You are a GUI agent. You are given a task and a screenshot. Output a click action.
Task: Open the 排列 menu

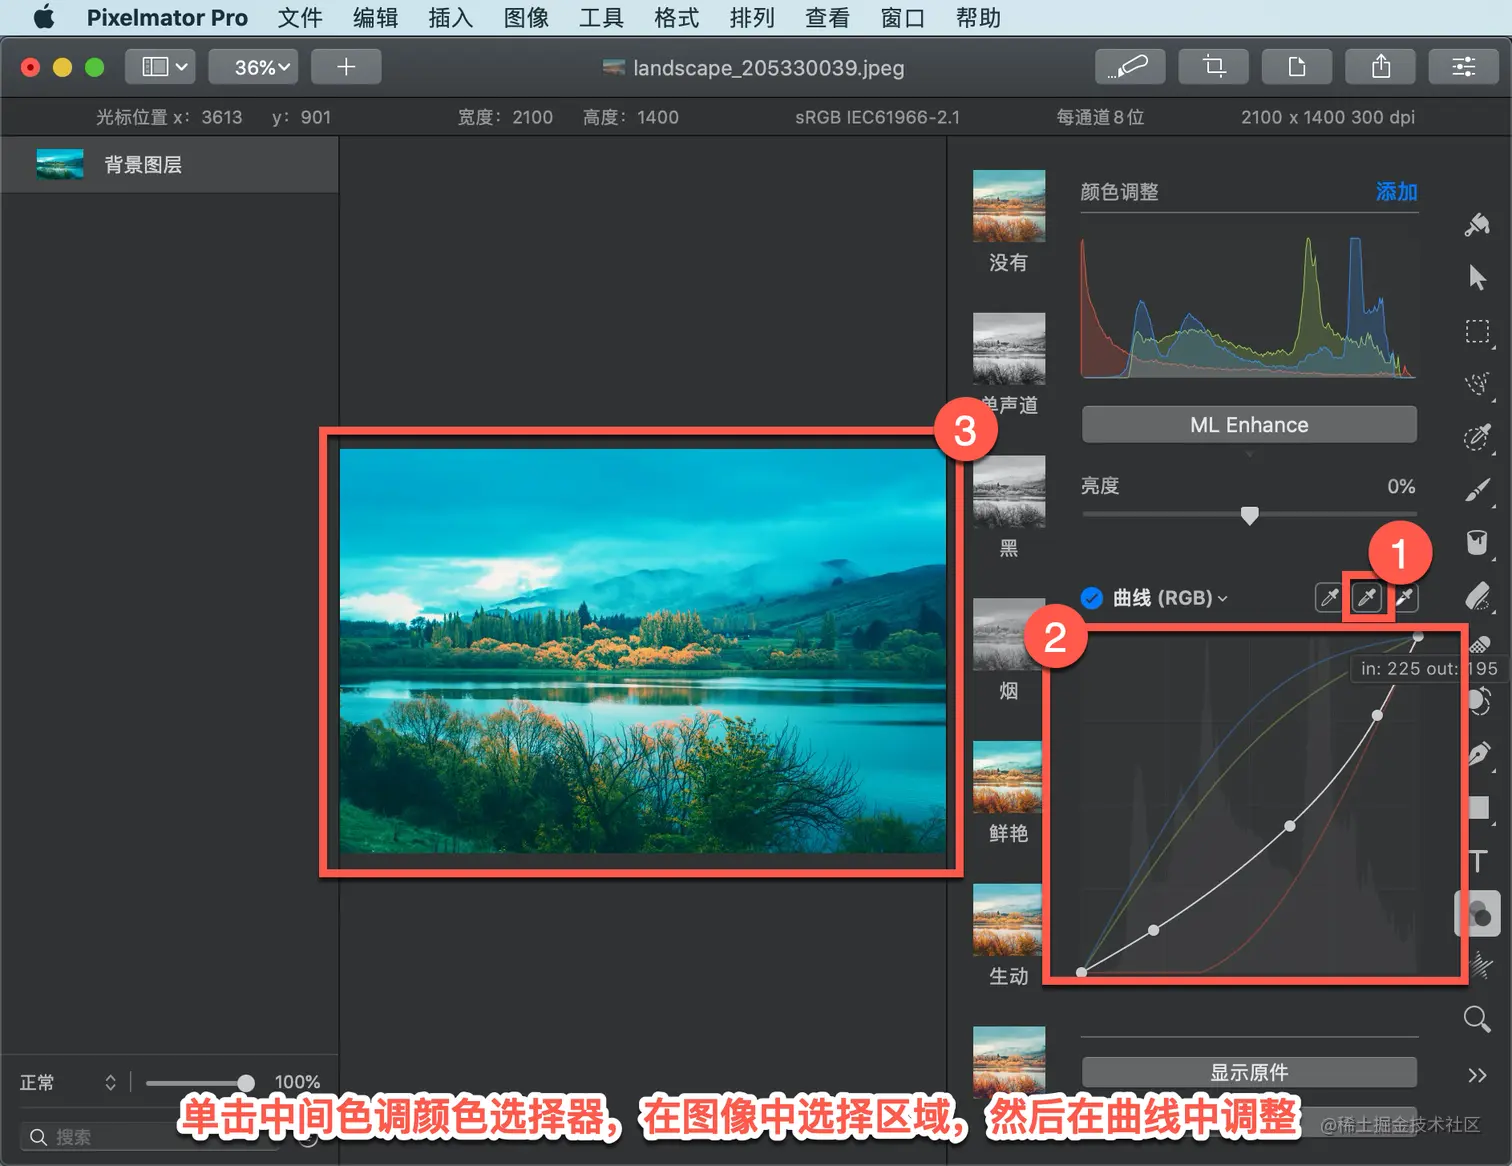752,18
